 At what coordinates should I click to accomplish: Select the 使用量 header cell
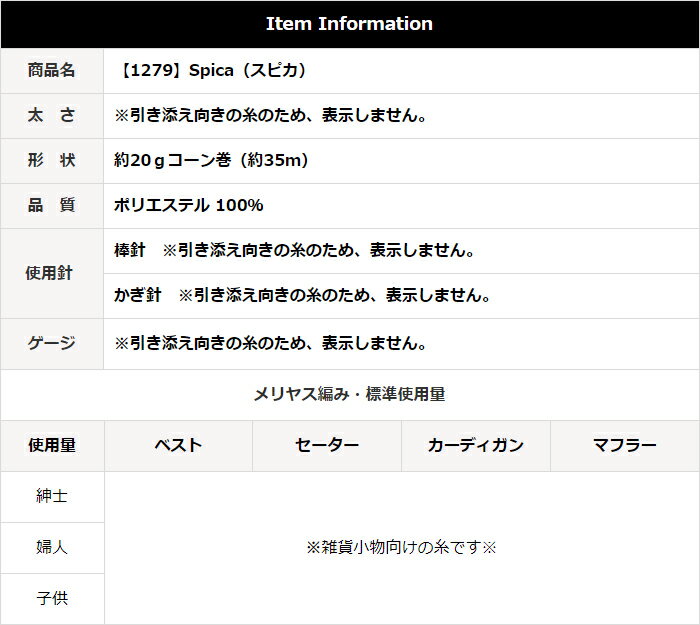coord(52,446)
